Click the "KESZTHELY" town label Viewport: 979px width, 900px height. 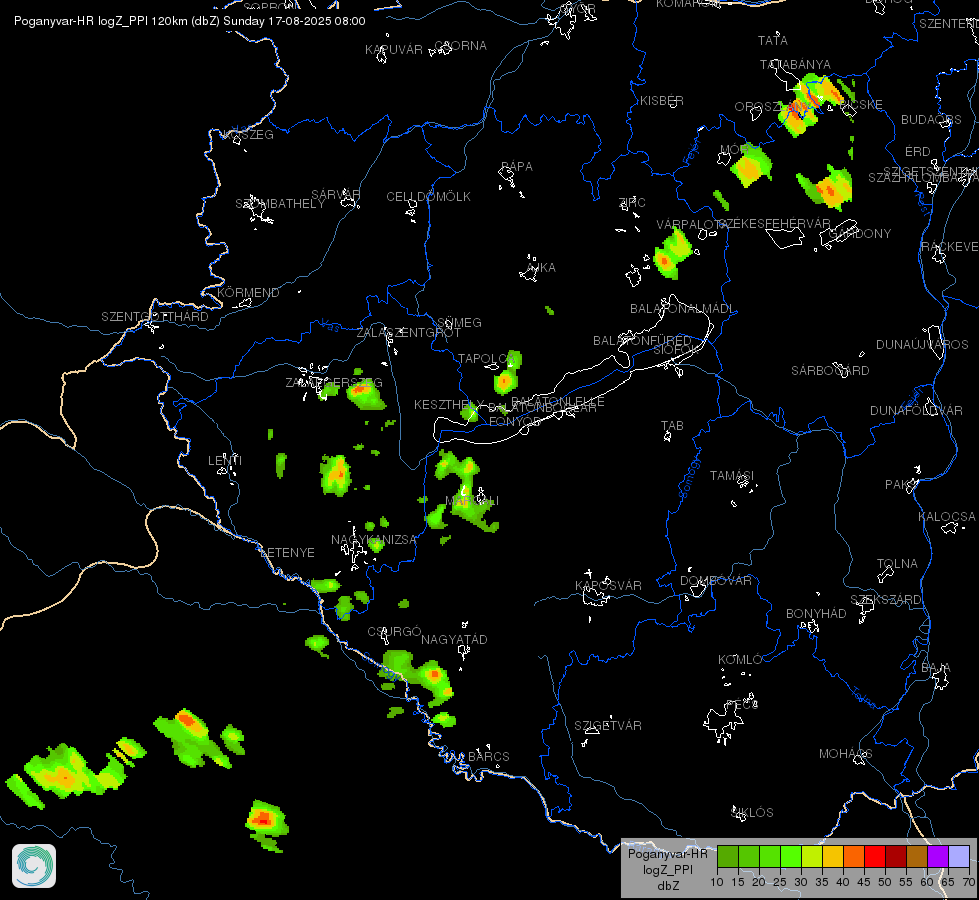coord(449,405)
